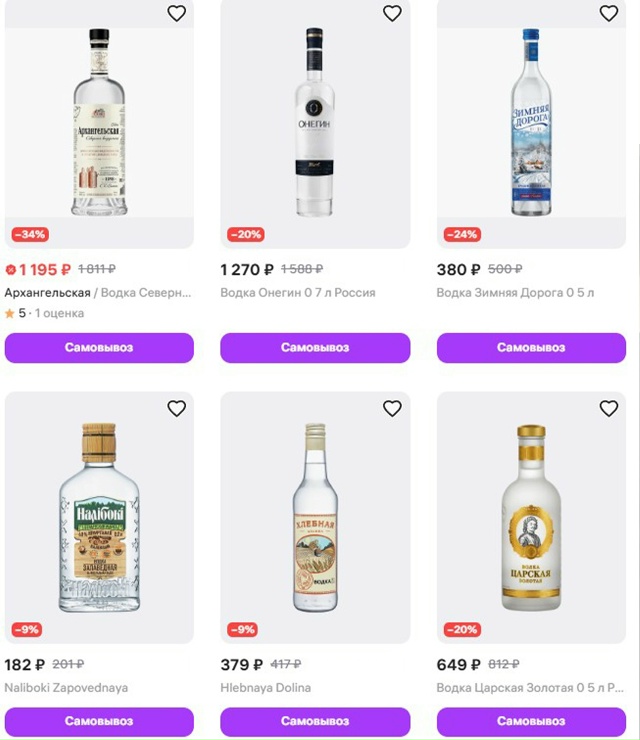The height and width of the screenshot is (740, 640).
Task: Add Архангельская vodka to favorites with heart
Action: pos(176,13)
